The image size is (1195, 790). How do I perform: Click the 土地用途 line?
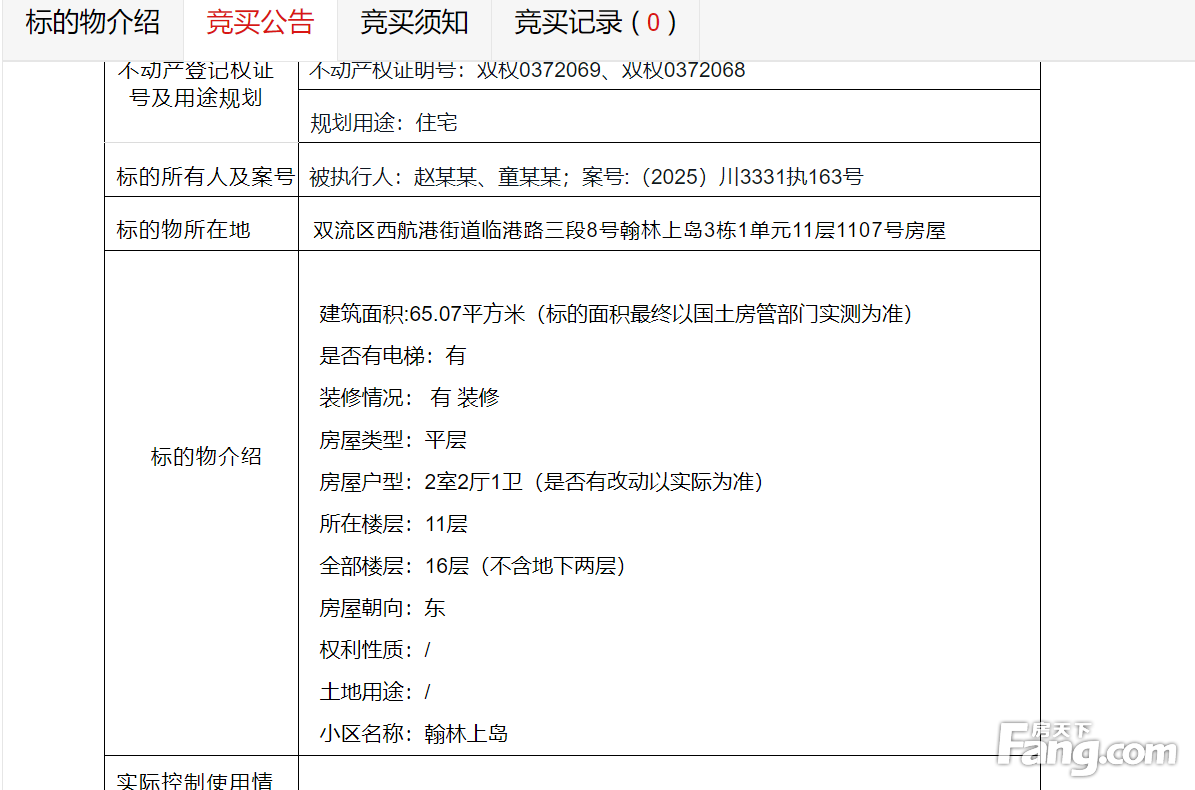(375, 692)
